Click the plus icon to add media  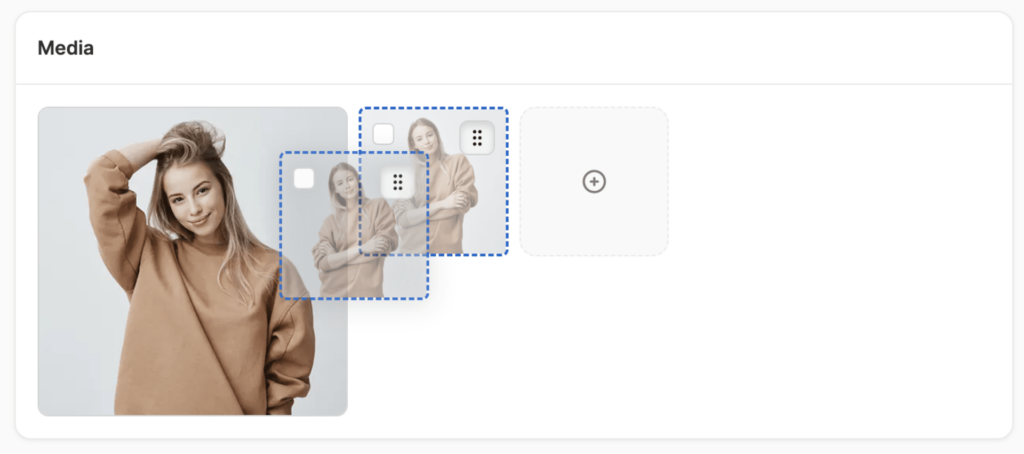tap(594, 182)
